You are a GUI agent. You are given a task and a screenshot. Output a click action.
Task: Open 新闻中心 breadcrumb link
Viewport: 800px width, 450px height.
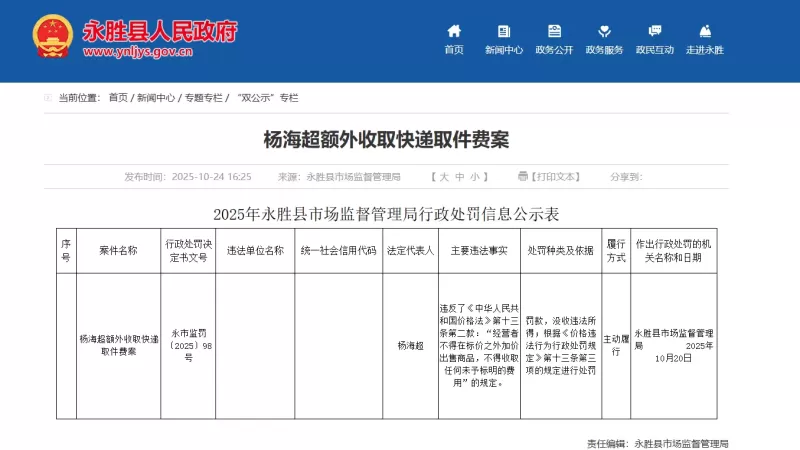click(x=156, y=98)
